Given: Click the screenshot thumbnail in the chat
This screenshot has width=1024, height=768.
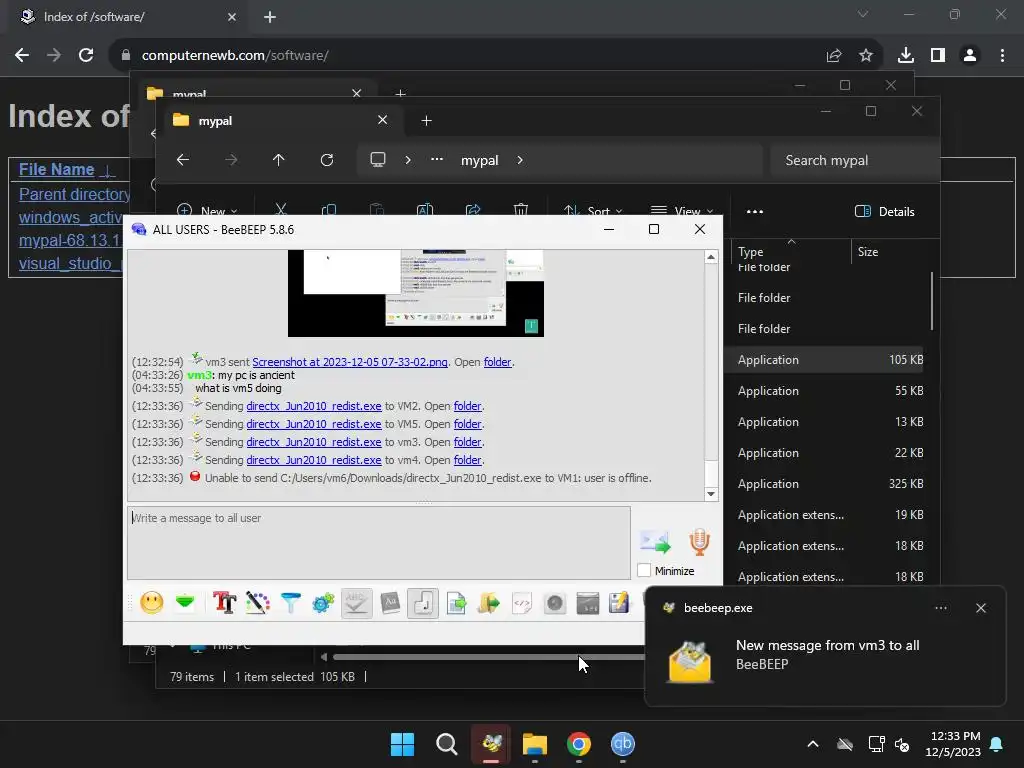Looking at the screenshot, I should click(x=416, y=293).
